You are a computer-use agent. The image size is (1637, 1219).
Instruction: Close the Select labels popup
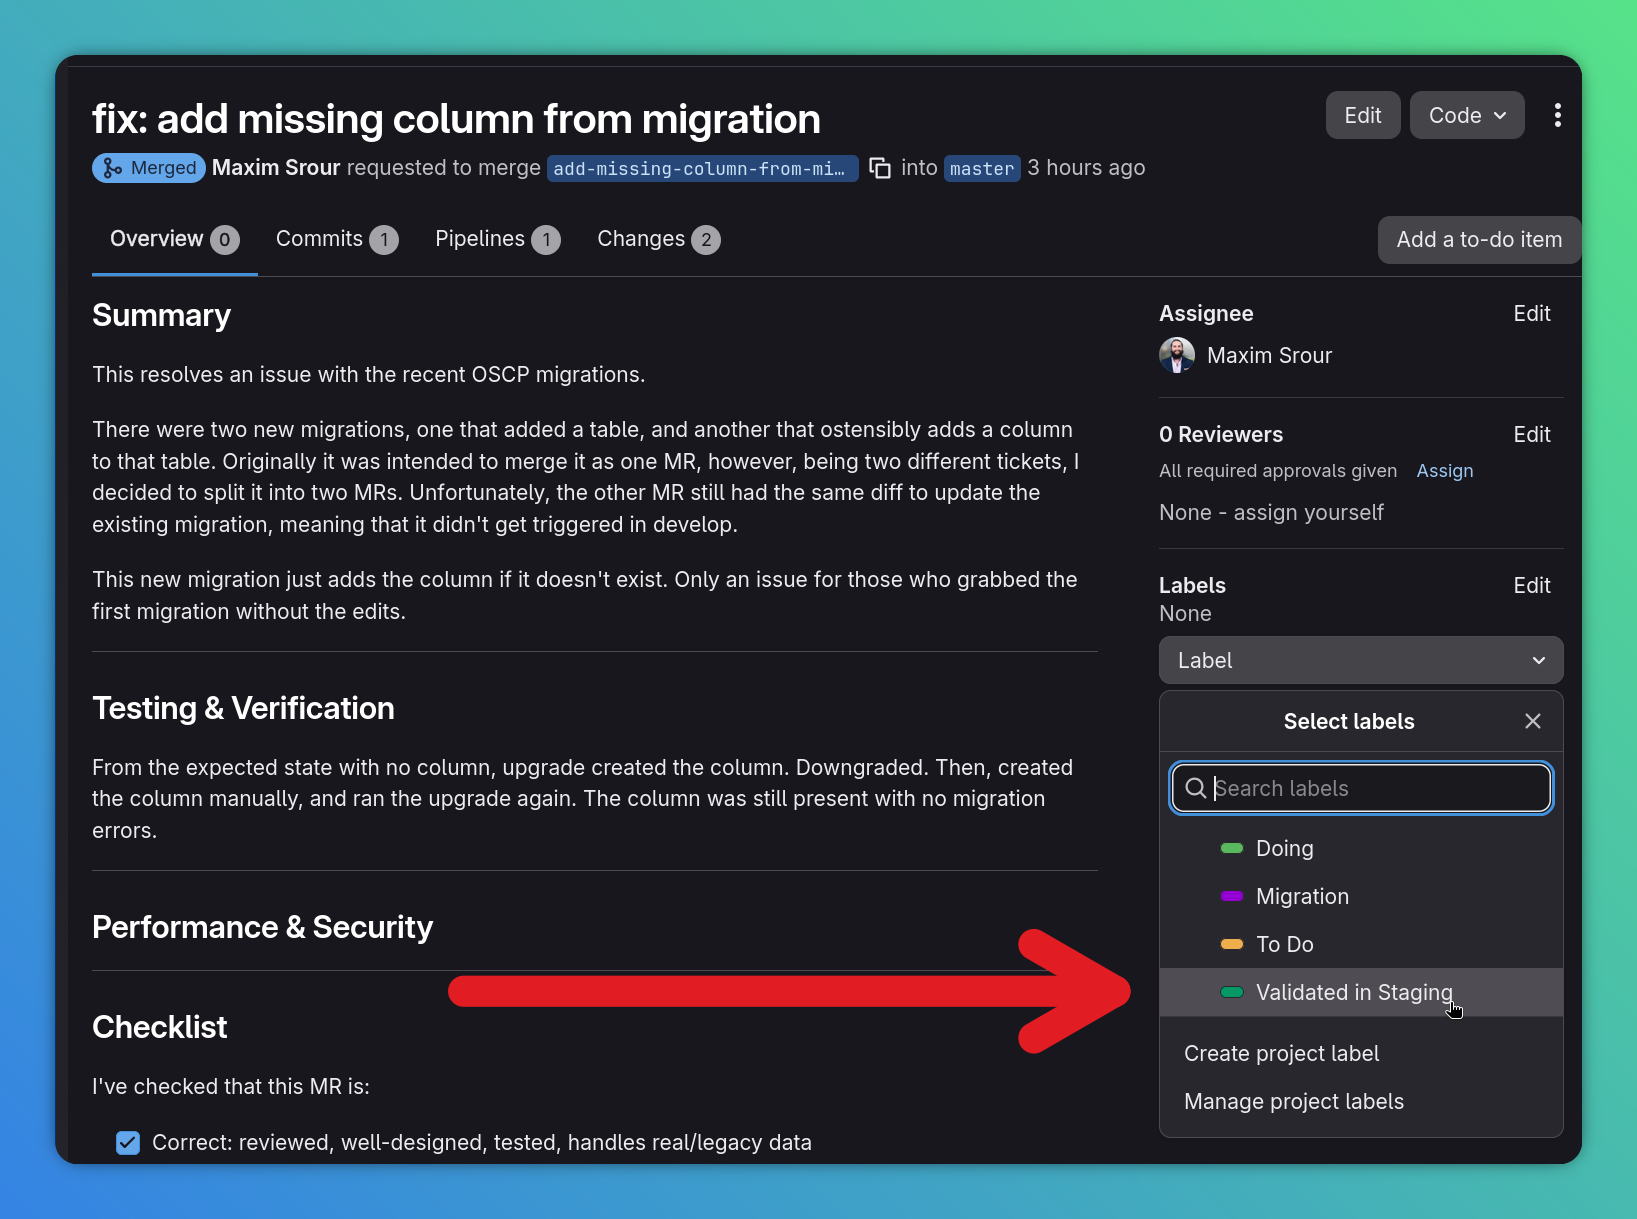pos(1532,721)
